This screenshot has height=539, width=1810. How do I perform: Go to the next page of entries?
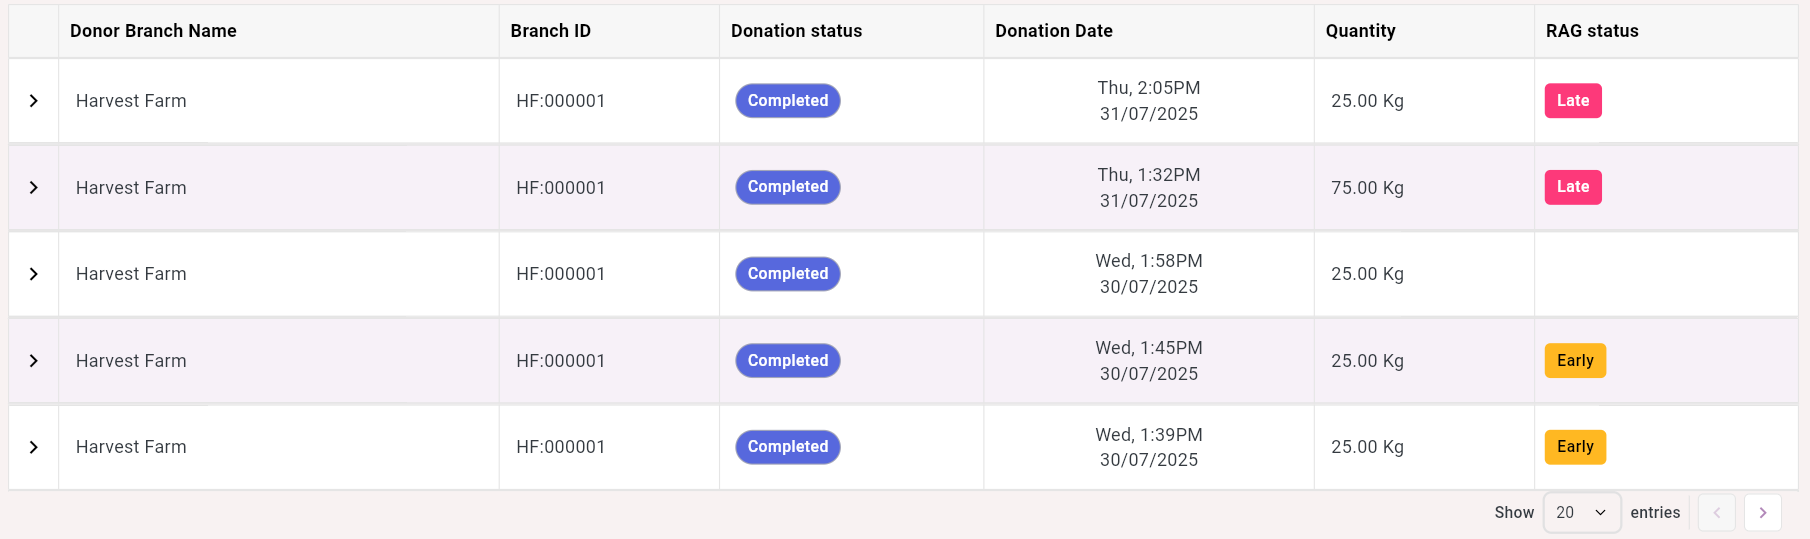tap(1762, 512)
